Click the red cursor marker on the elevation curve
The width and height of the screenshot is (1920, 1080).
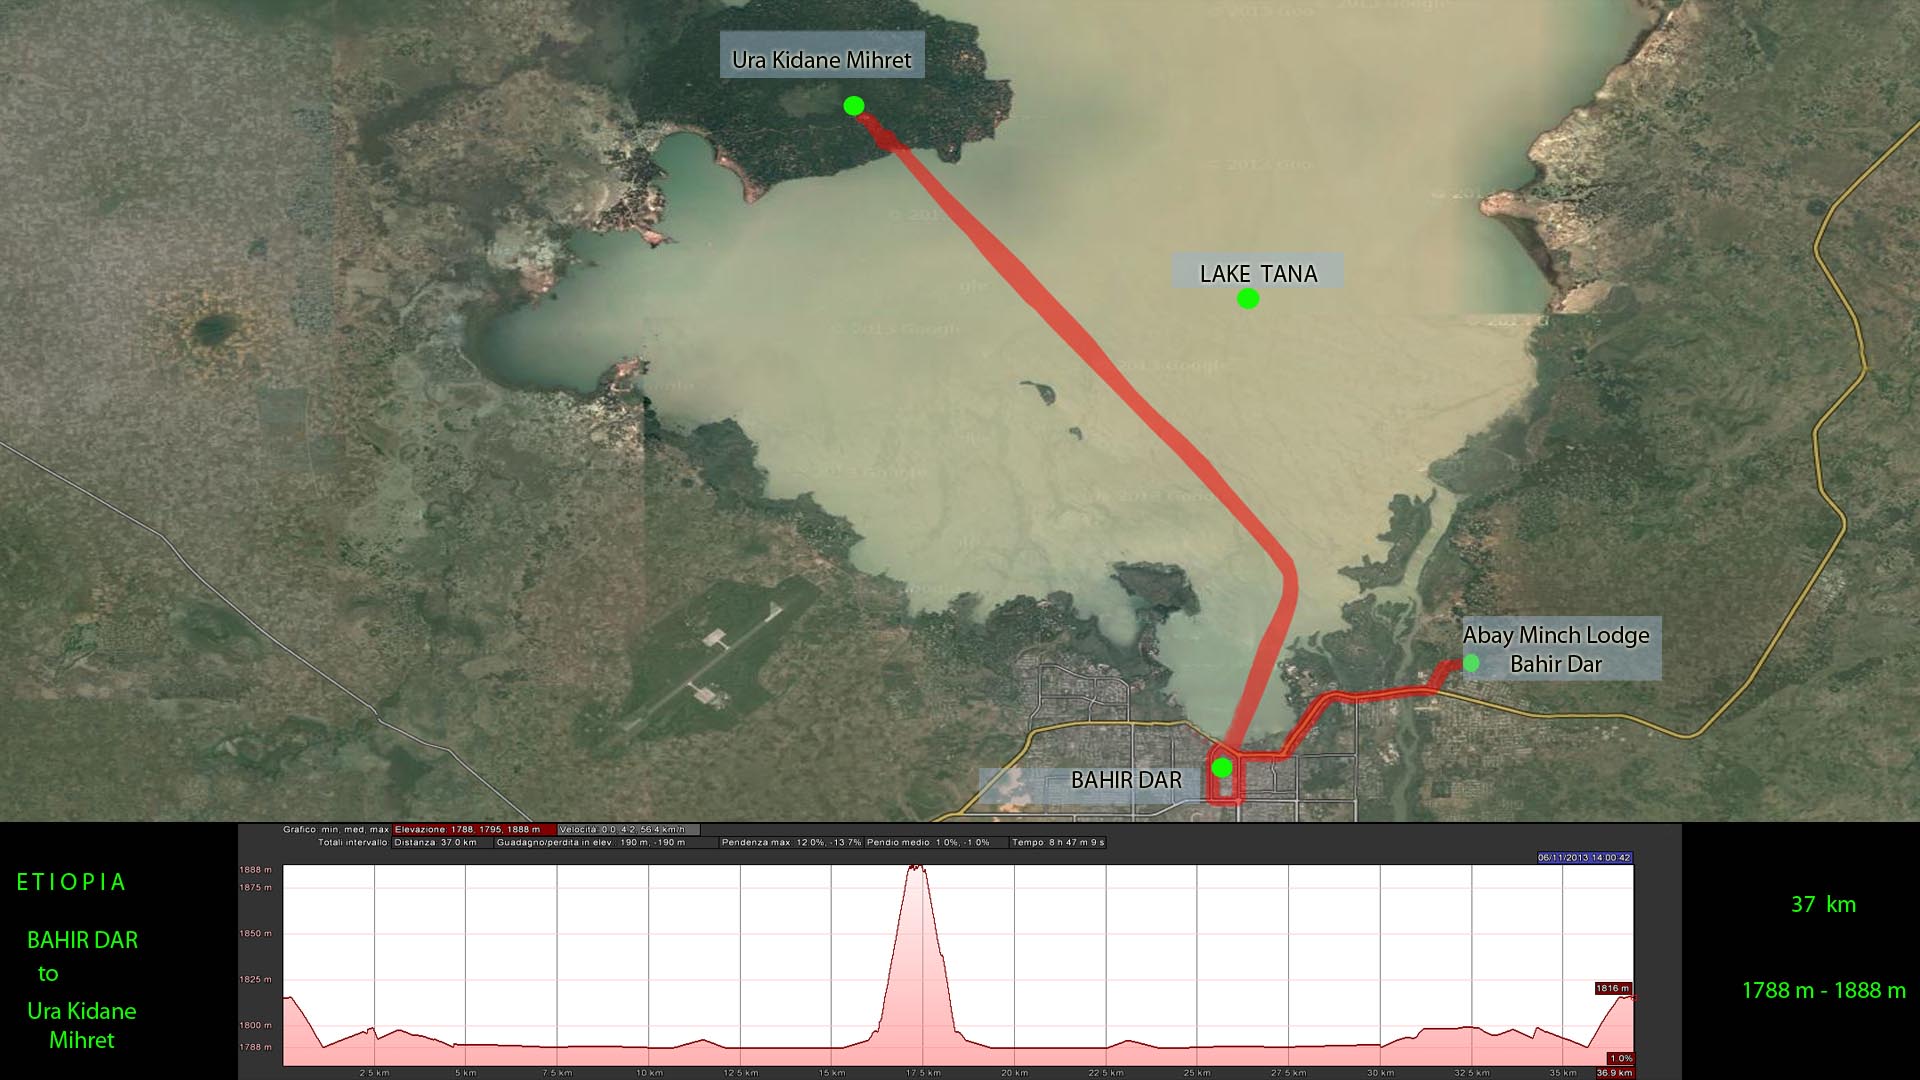pyautogui.click(x=1633, y=997)
